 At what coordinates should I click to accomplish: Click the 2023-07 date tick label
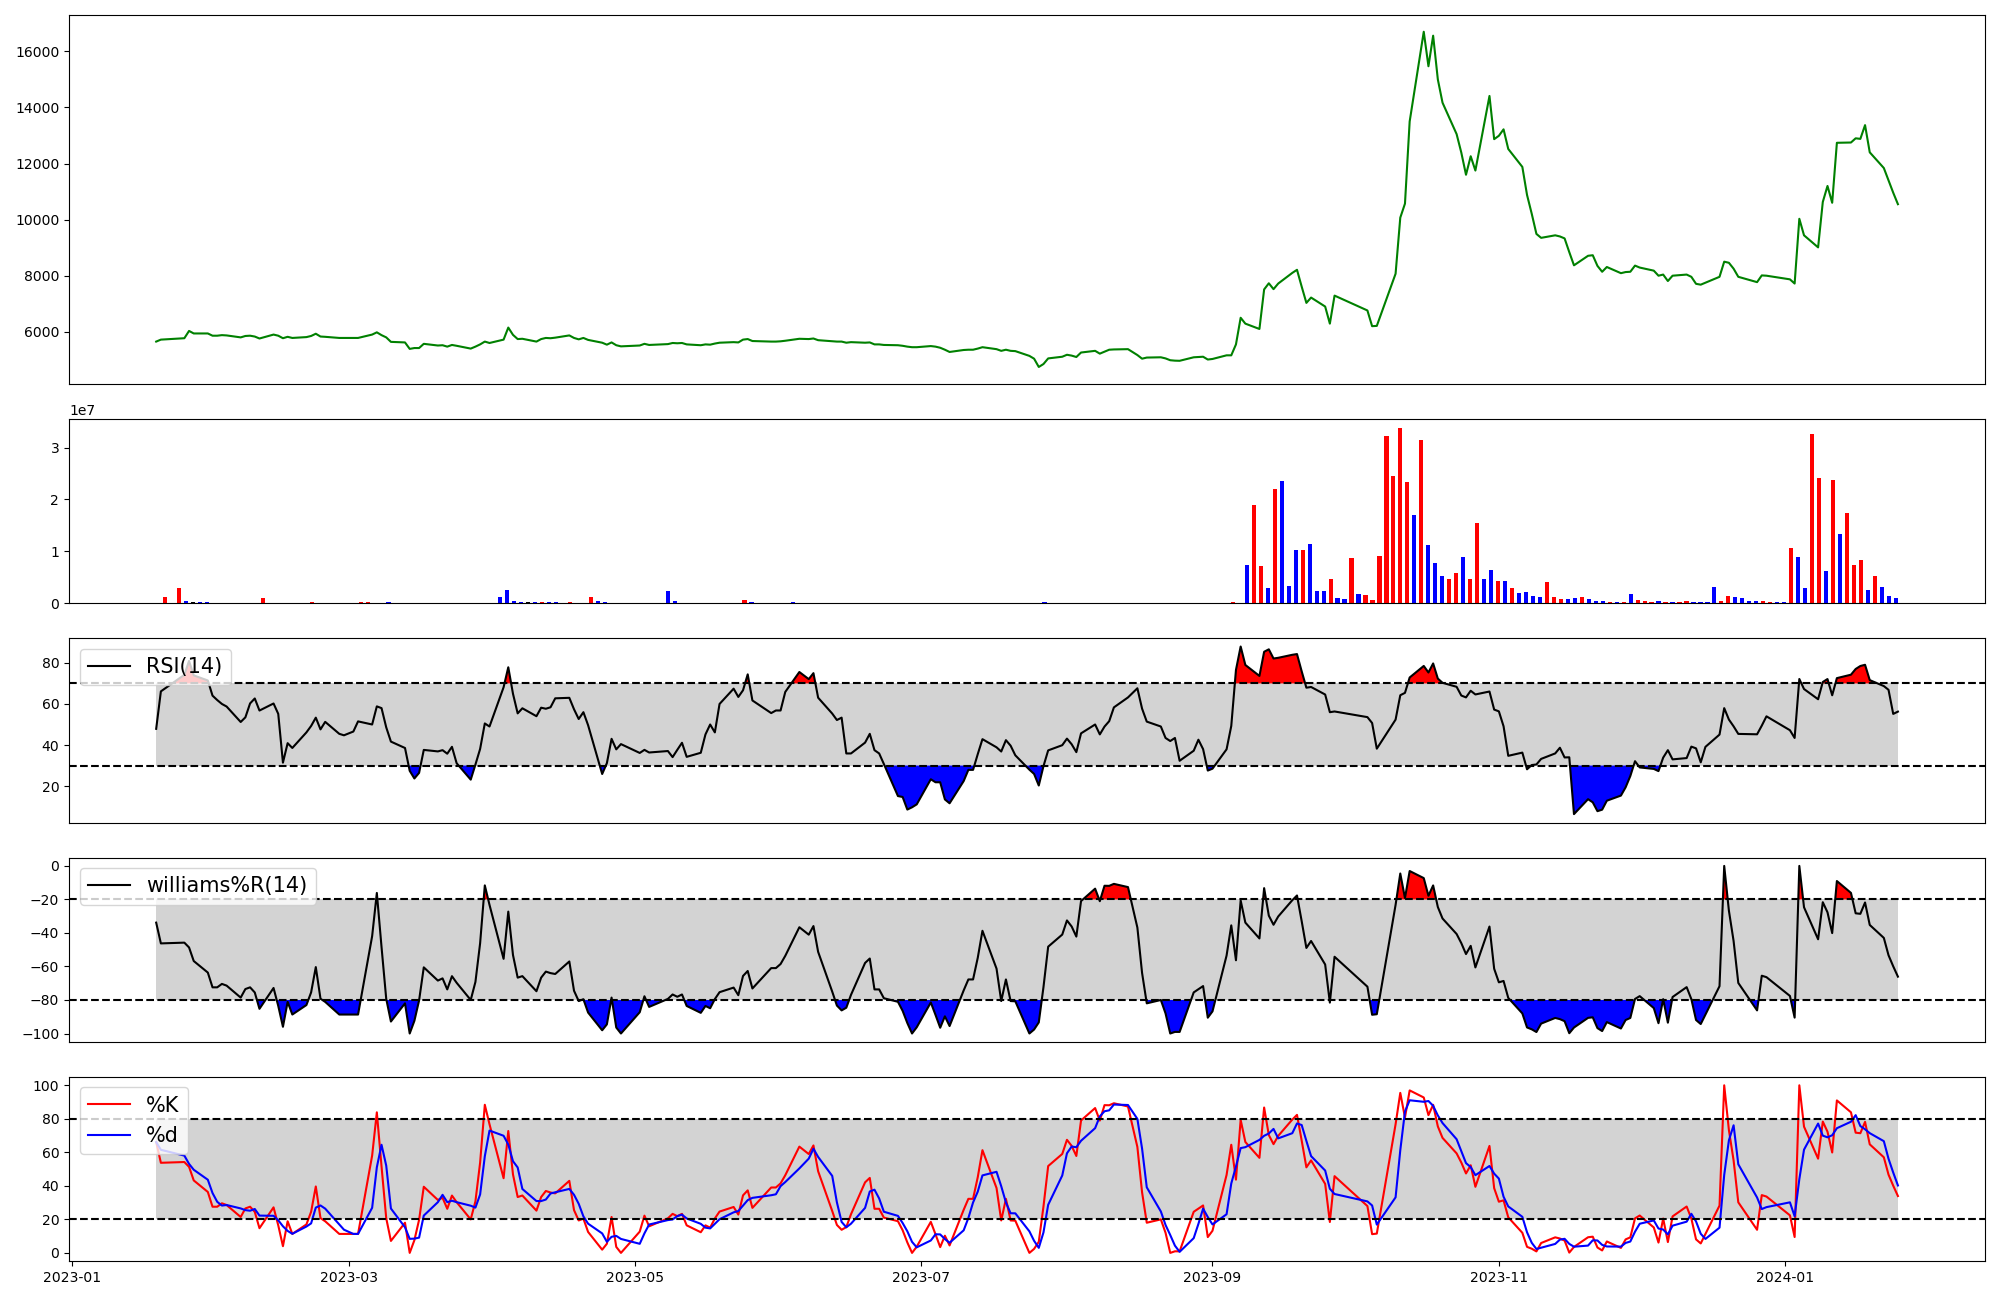921,1277
